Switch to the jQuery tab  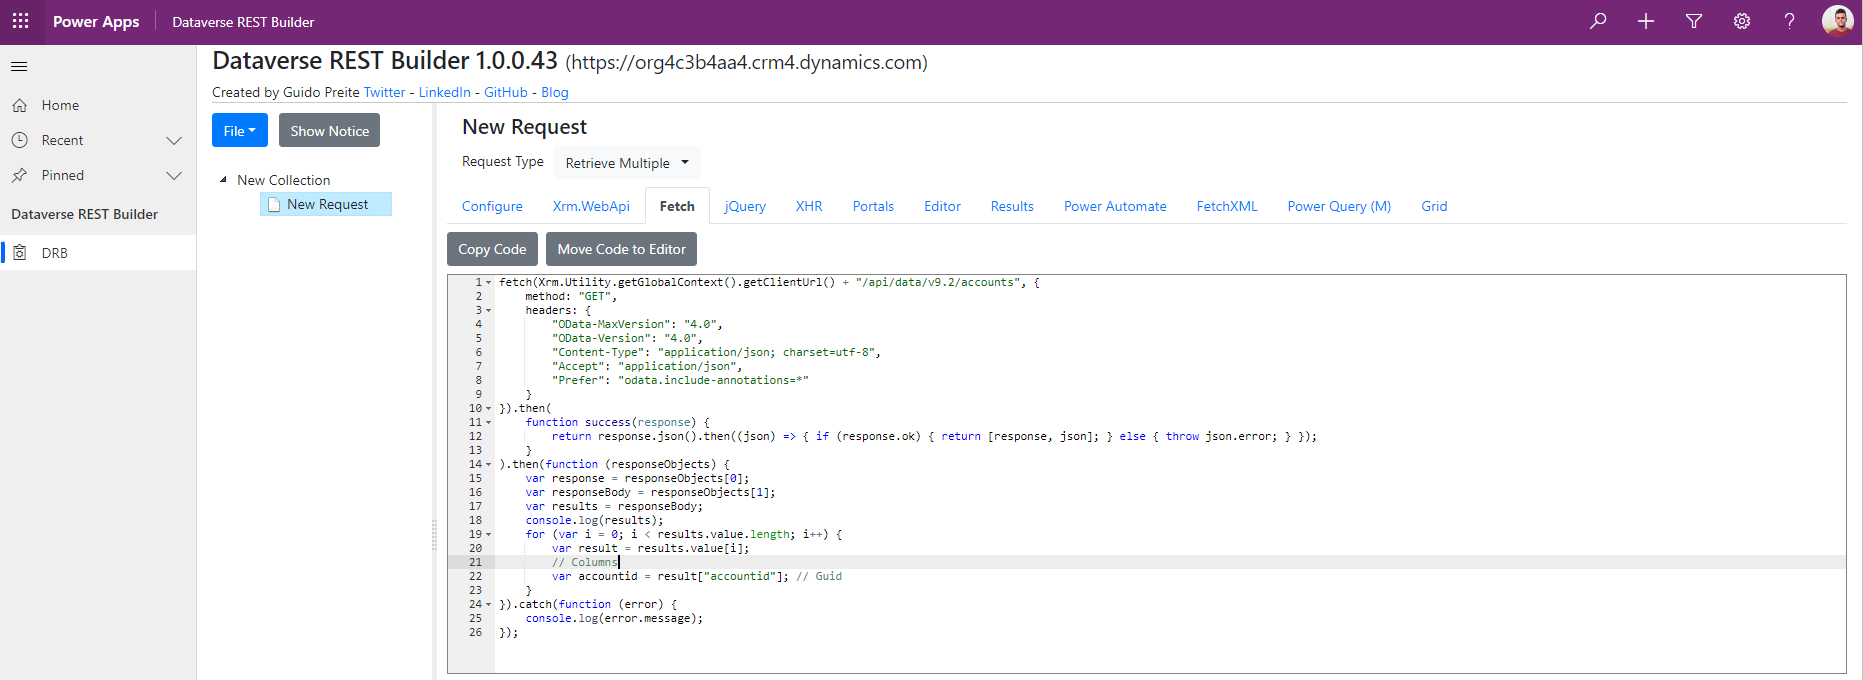[x=745, y=206]
